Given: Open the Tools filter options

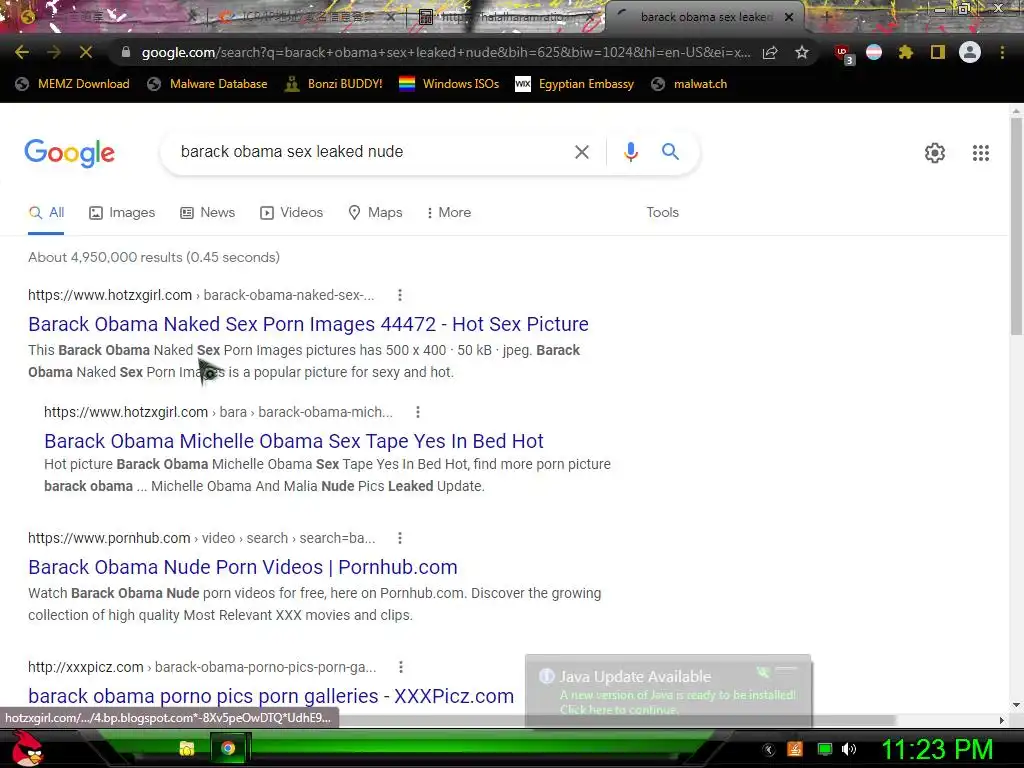Looking at the screenshot, I should tap(662, 212).
